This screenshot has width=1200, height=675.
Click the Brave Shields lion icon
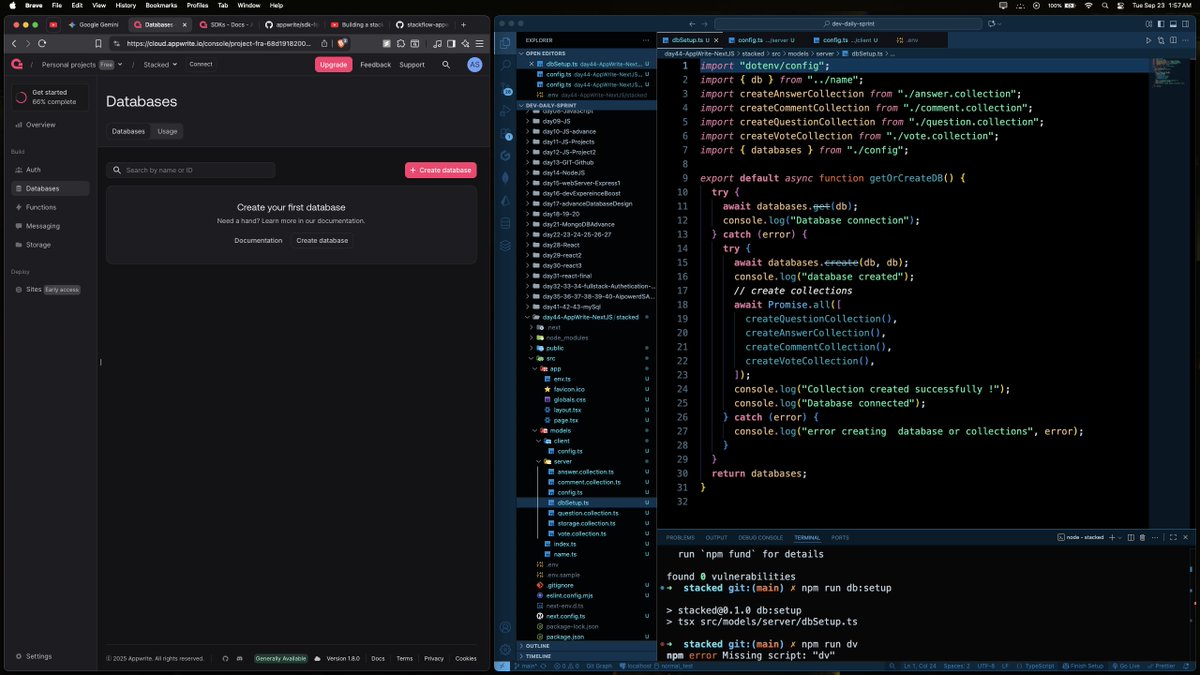tap(341, 43)
